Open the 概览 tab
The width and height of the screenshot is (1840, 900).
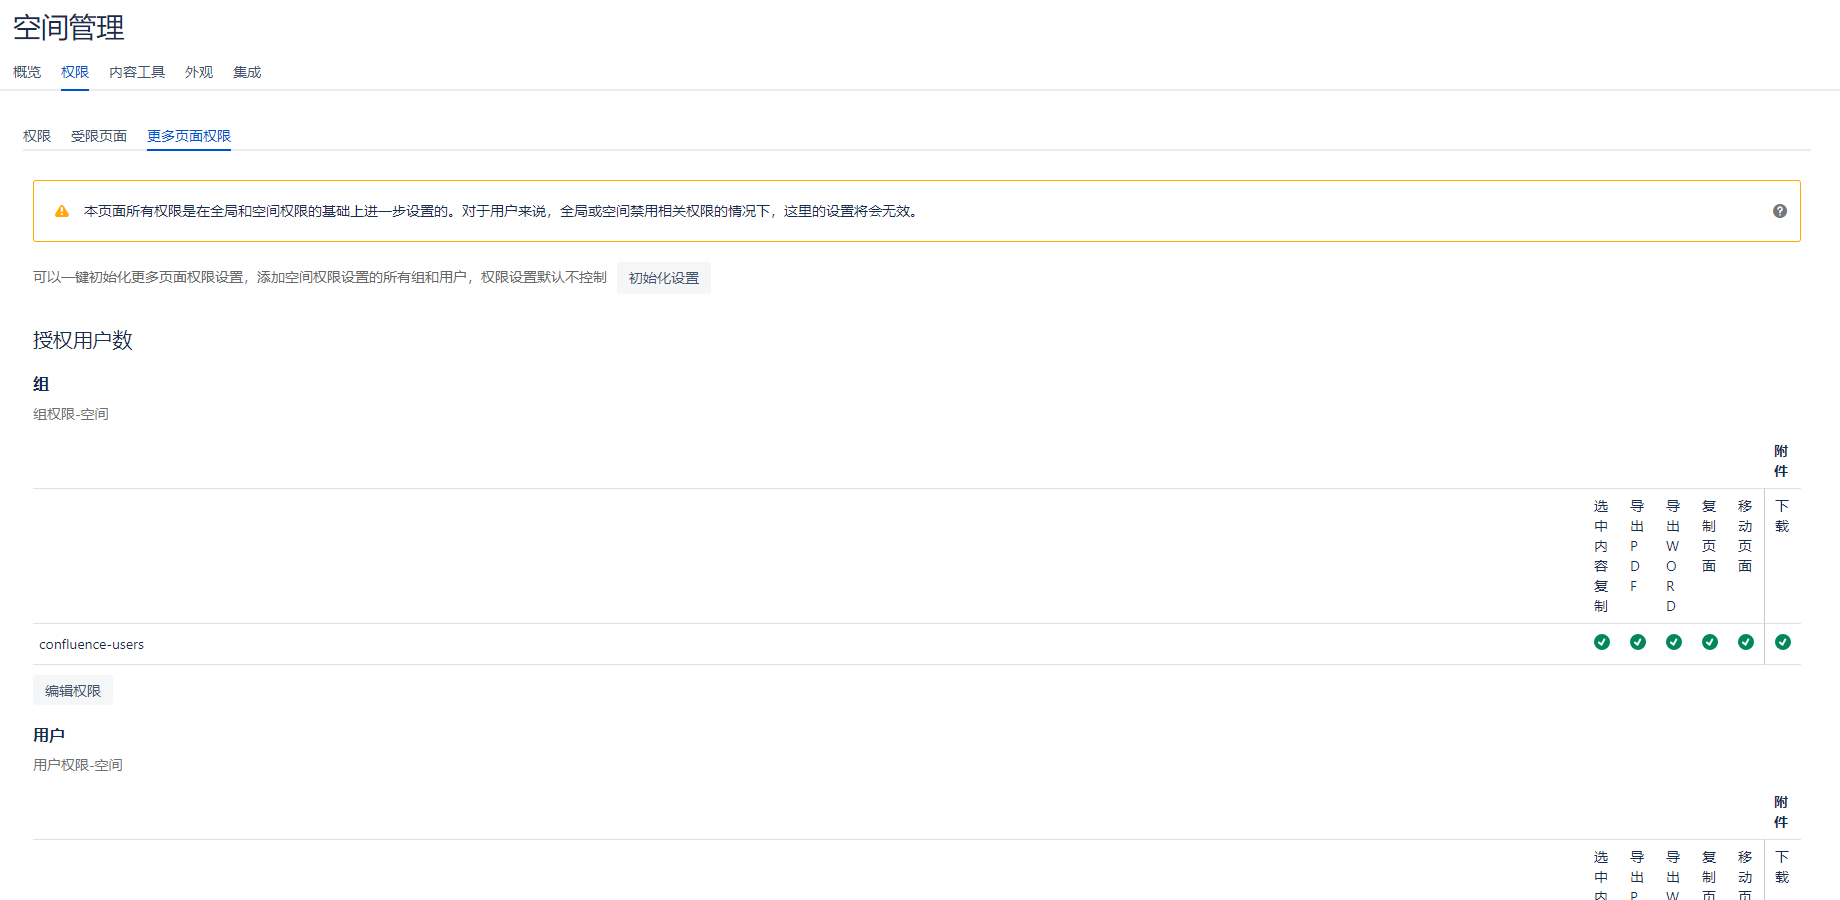tap(27, 72)
